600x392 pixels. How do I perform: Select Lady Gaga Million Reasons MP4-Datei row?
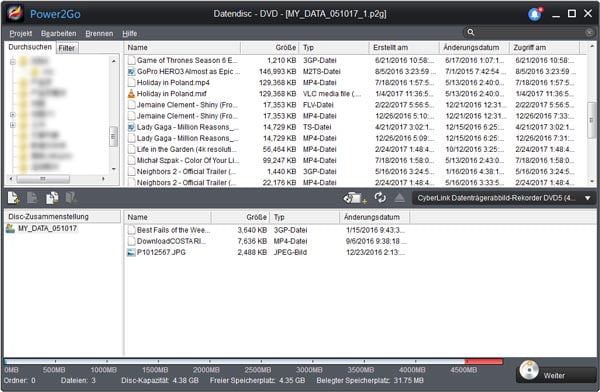[355, 138]
